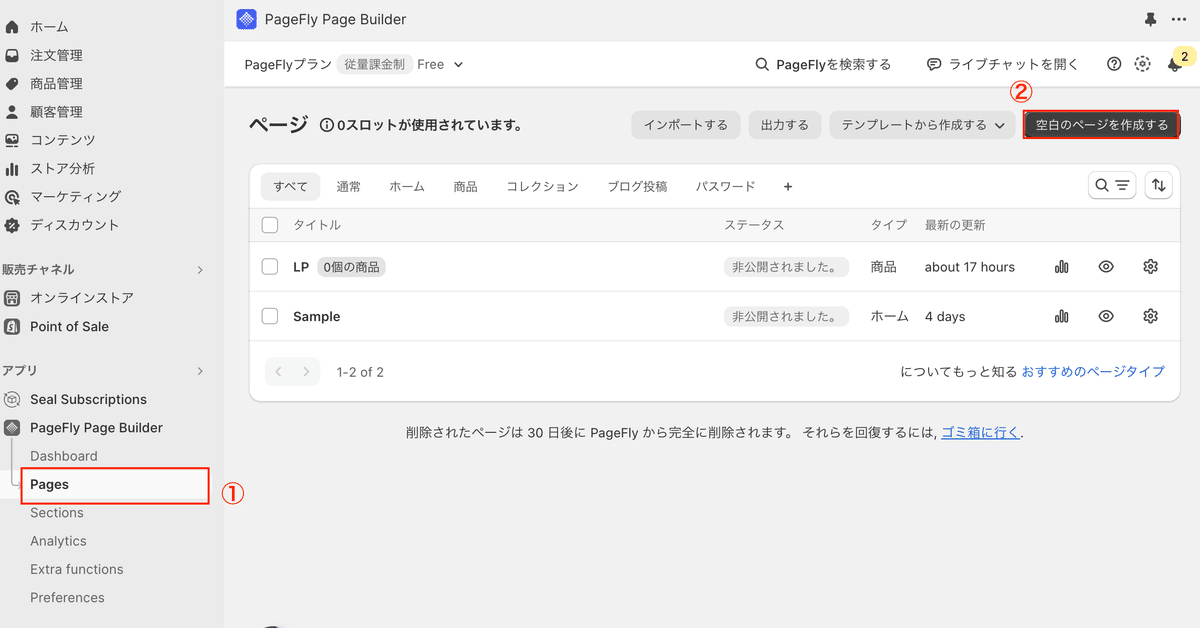The height and width of the screenshot is (628, 1200).
Task: Follow the ゴミ箱に行く link
Action: pyautogui.click(x=981, y=433)
